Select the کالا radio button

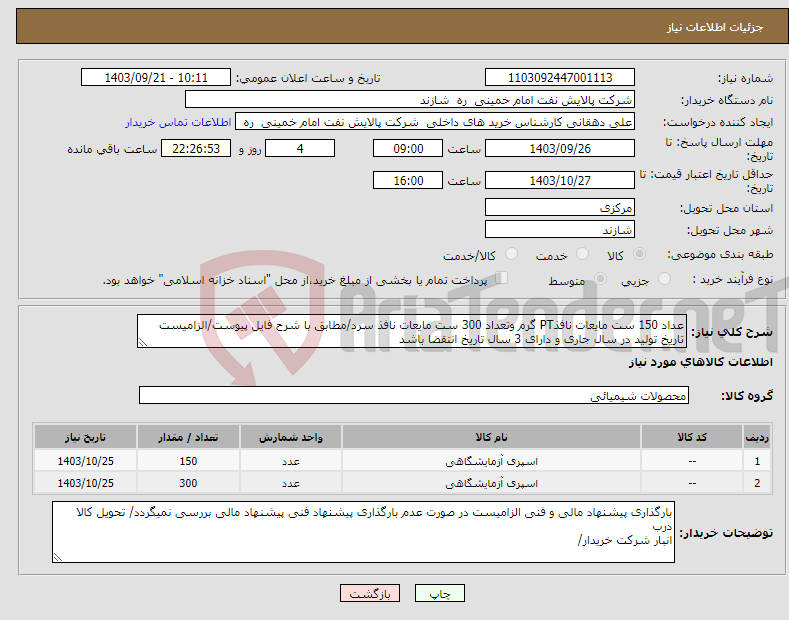639,254
